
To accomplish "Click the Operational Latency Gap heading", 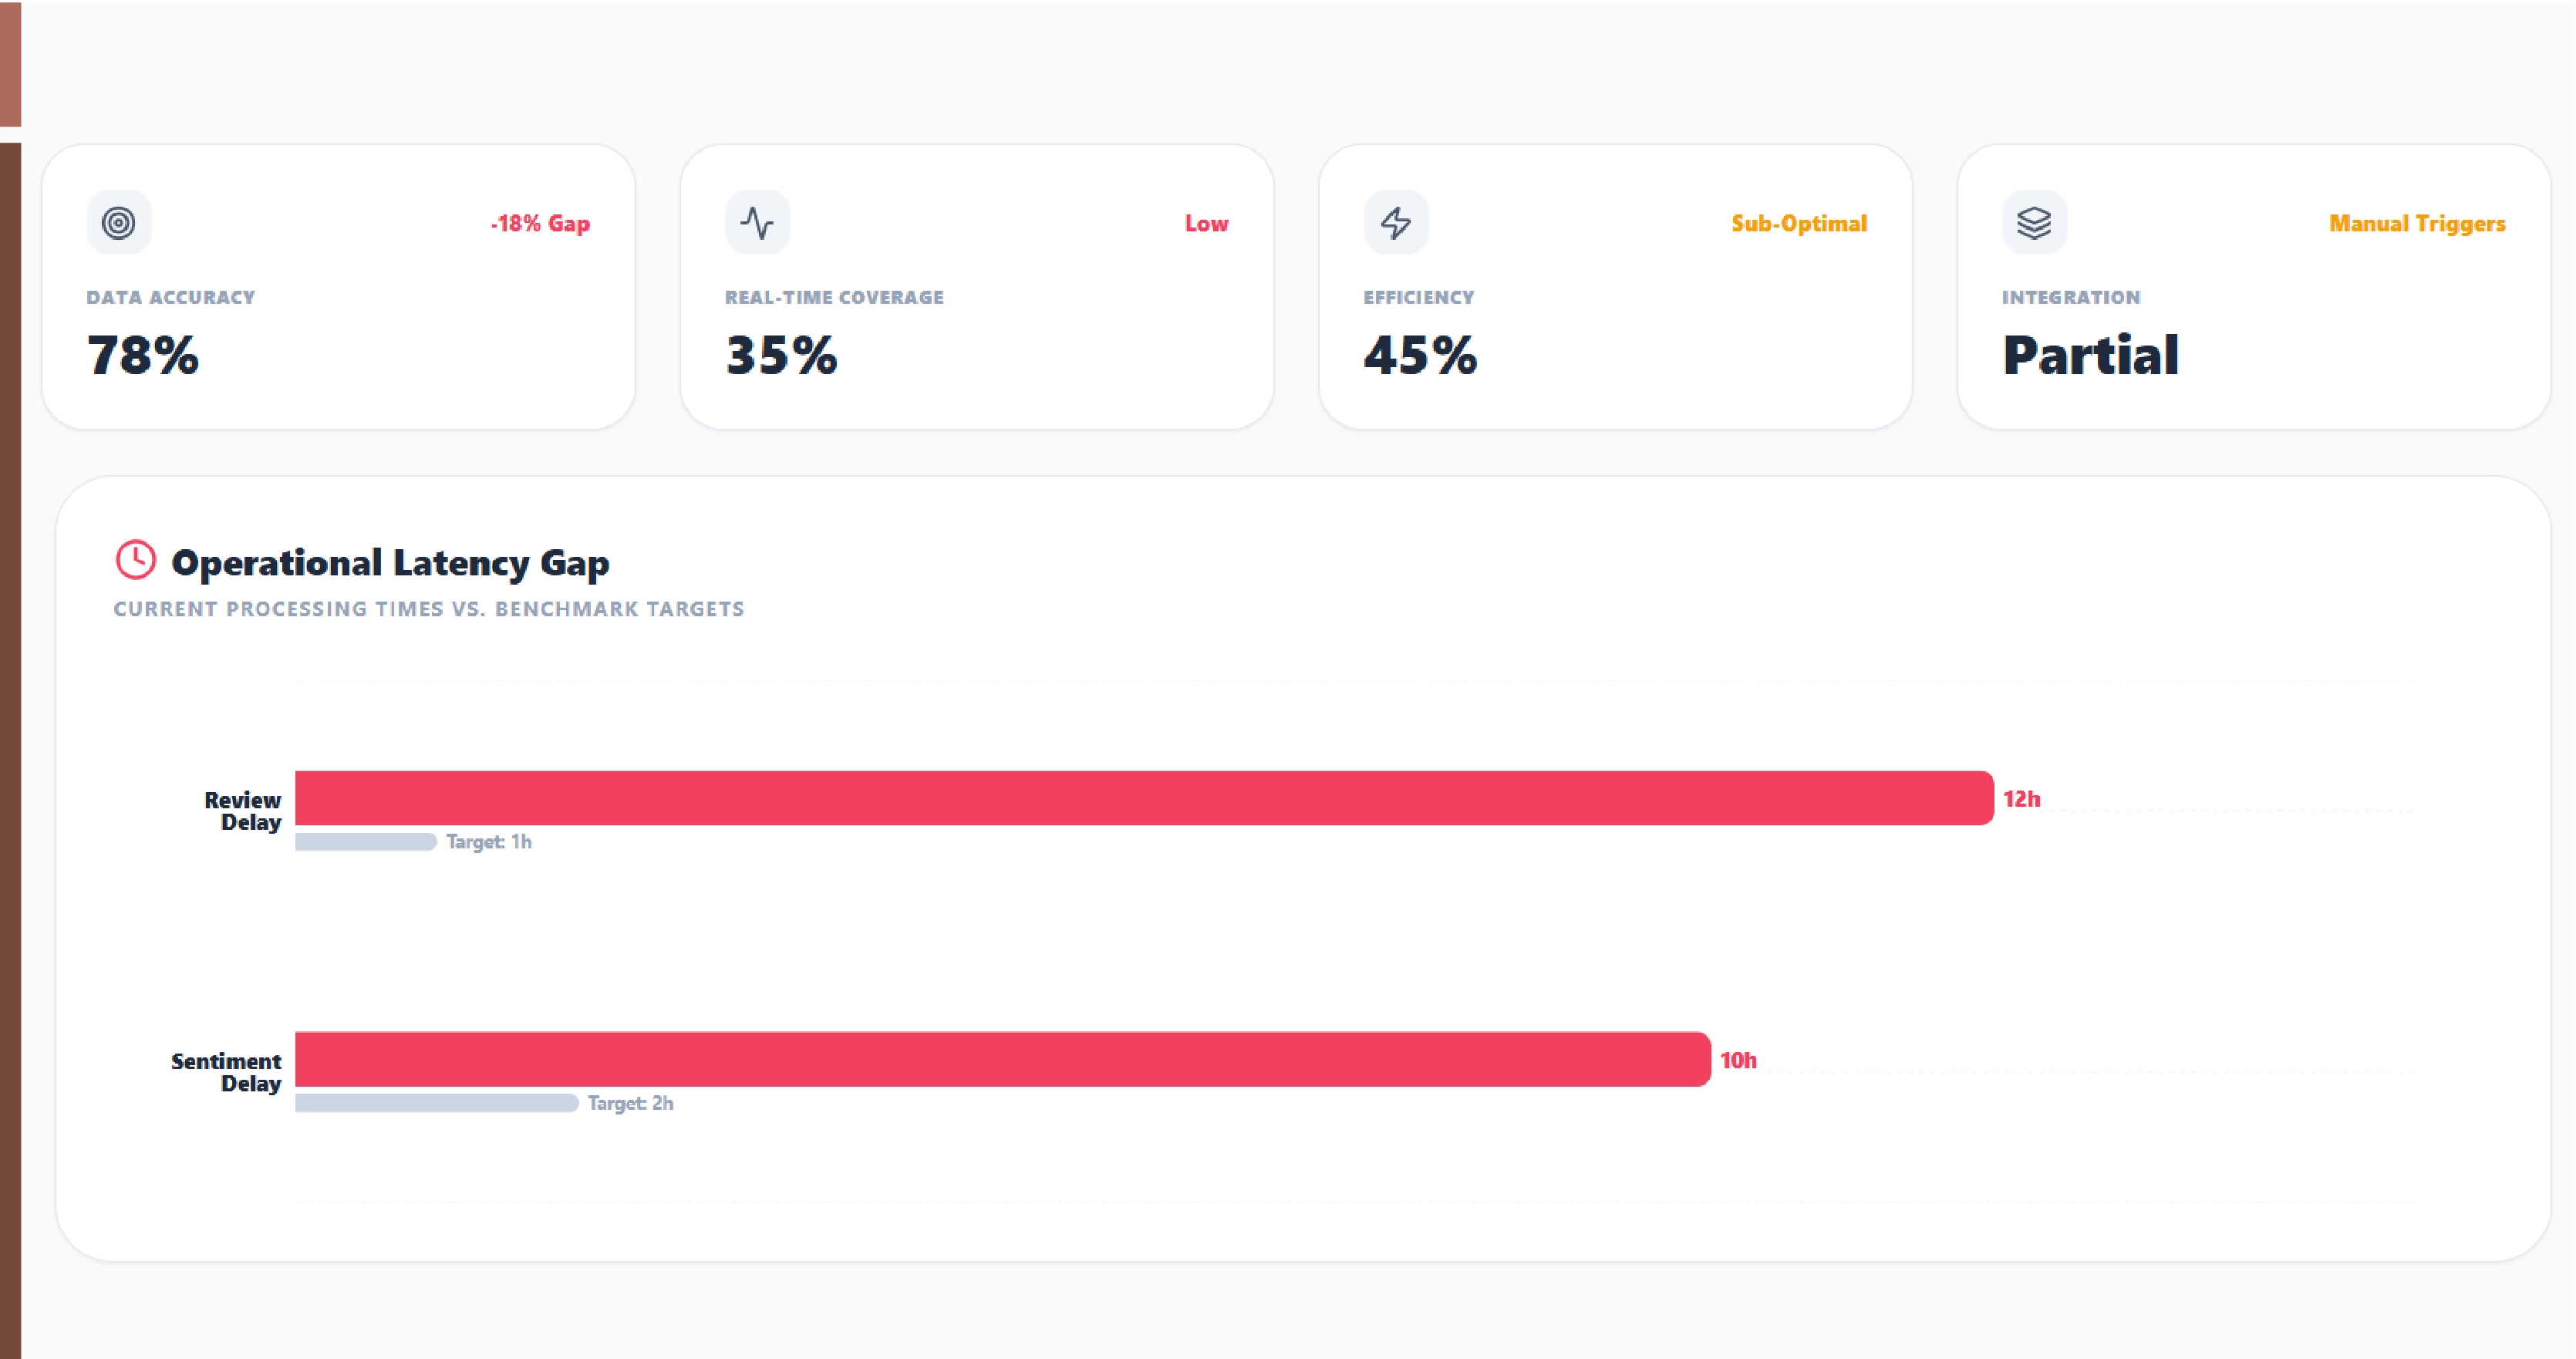I will click(x=390, y=563).
